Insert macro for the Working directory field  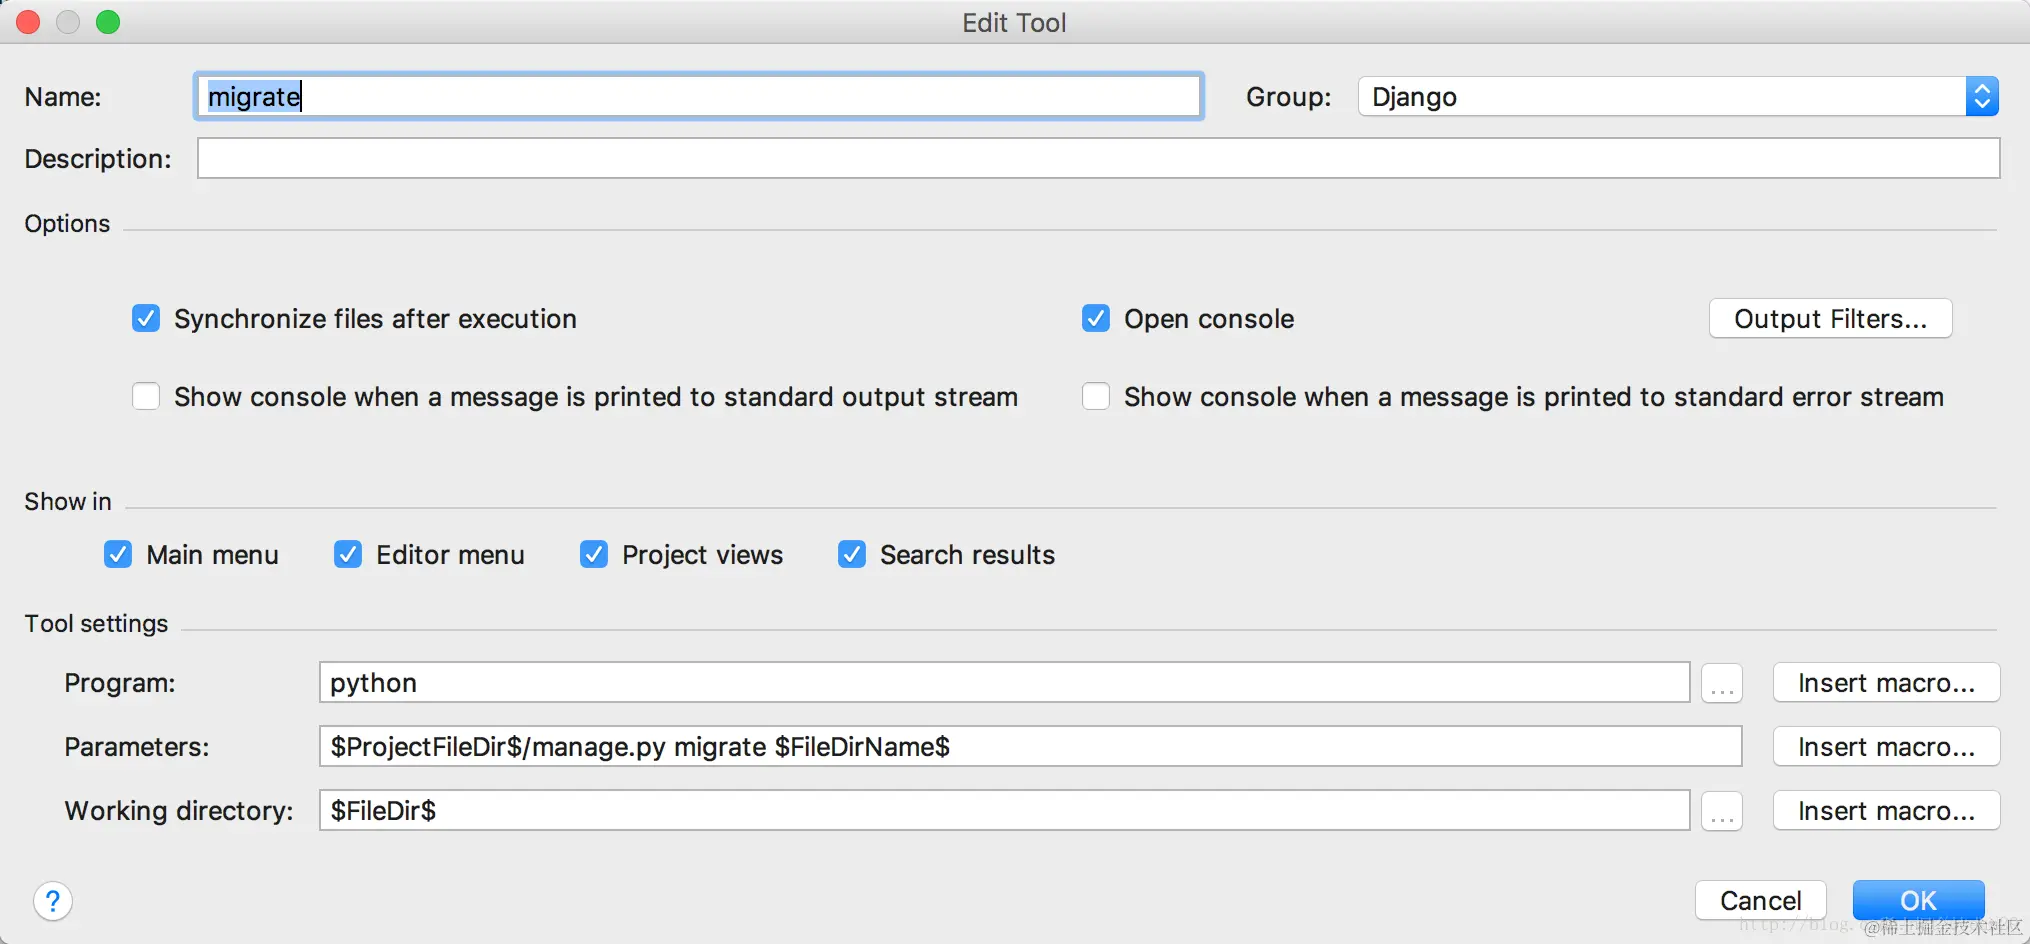pos(1886,811)
